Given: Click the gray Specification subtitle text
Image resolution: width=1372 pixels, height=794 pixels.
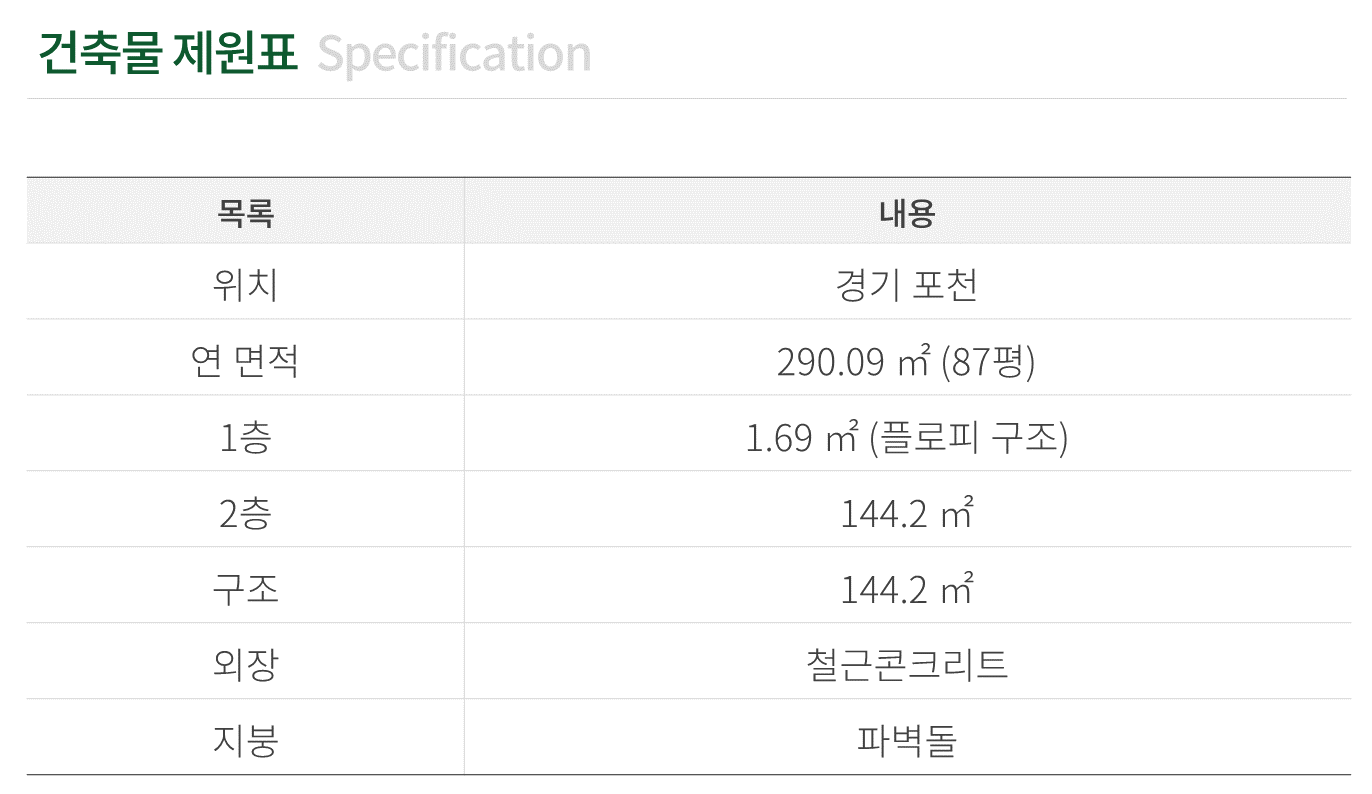Looking at the screenshot, I should [x=454, y=55].
